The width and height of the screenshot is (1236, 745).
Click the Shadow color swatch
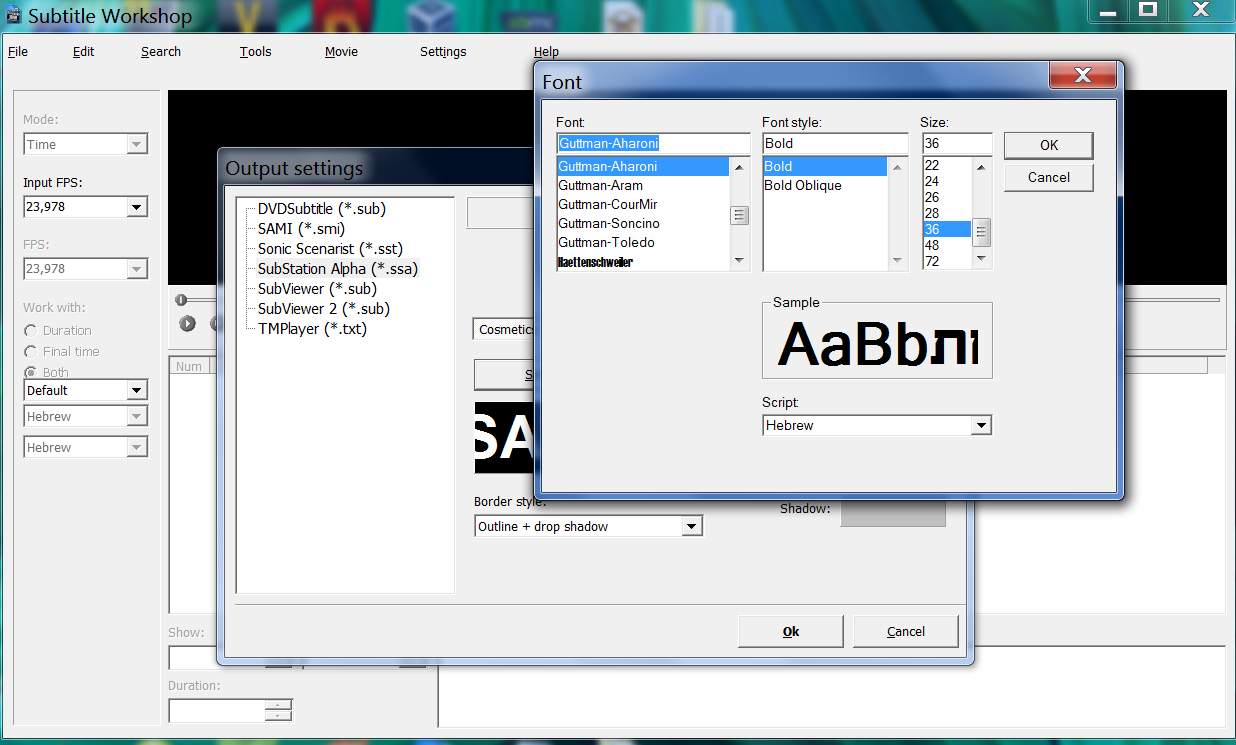(893, 512)
